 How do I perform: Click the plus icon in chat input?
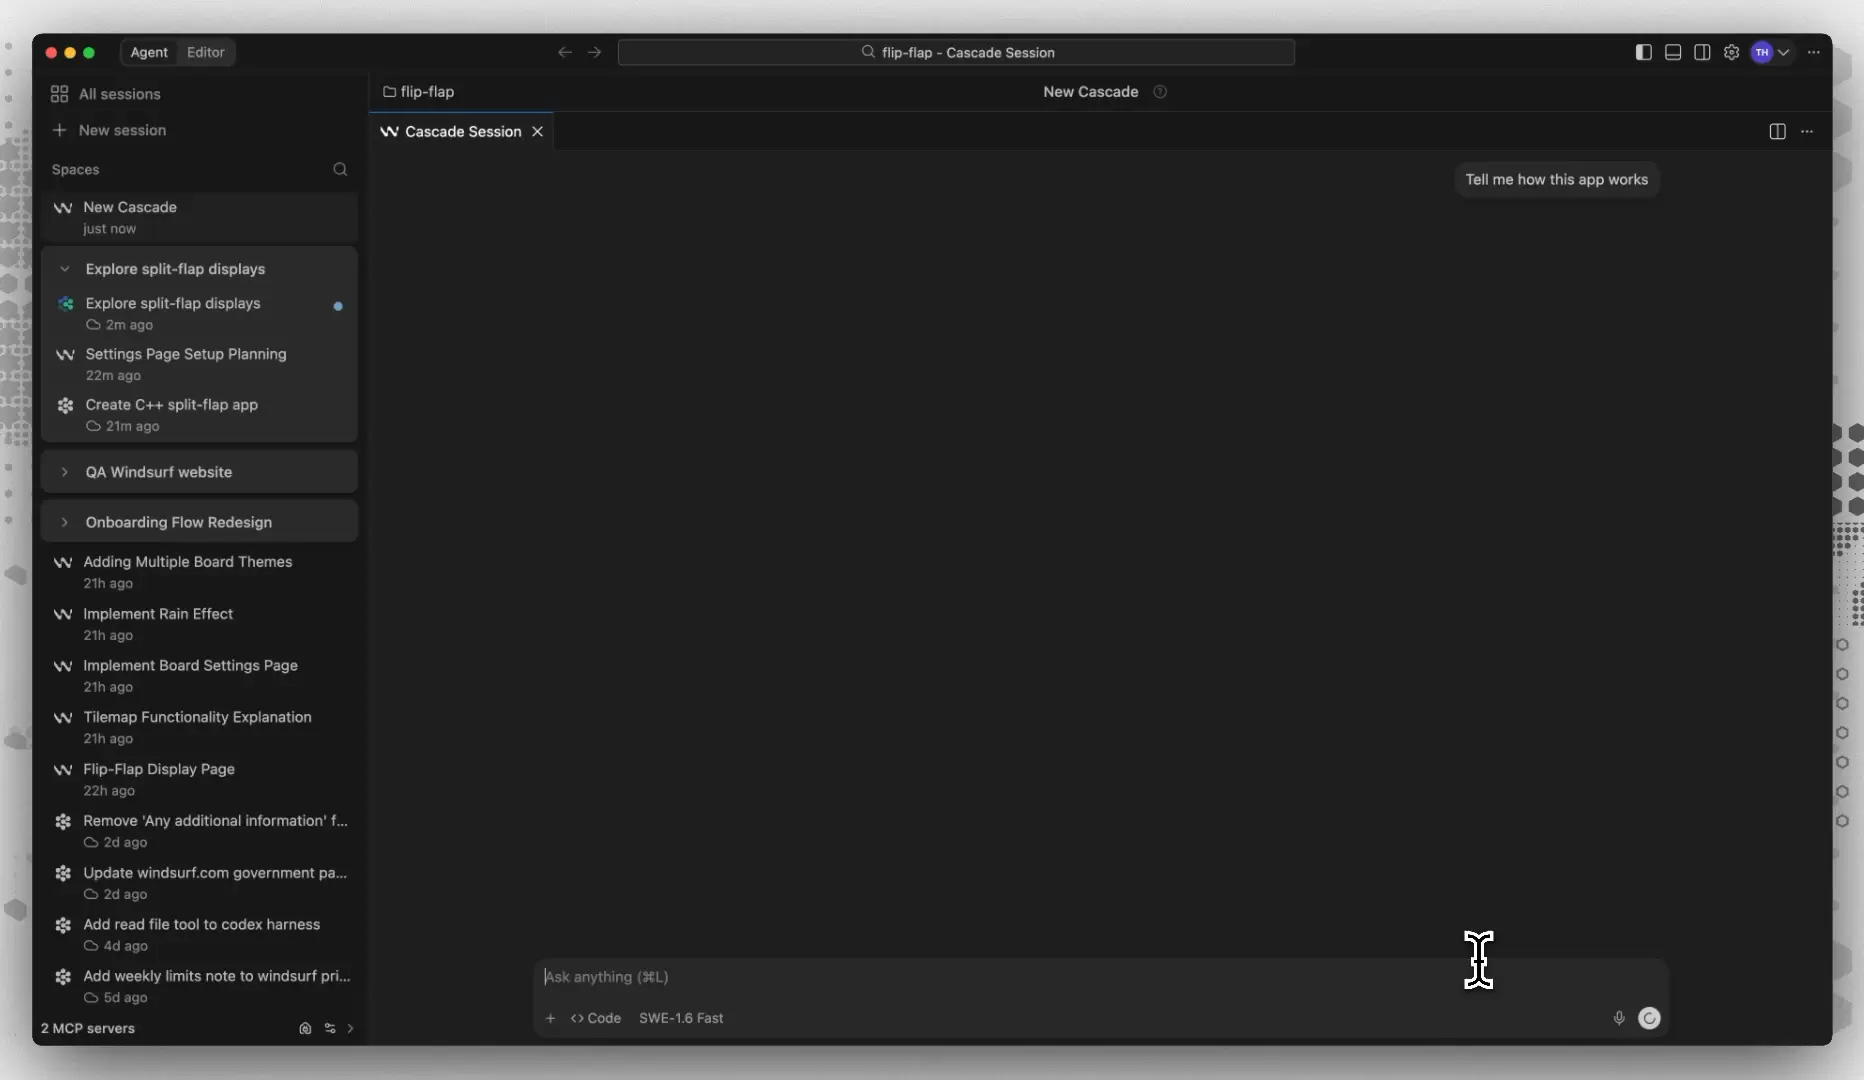click(x=550, y=1018)
